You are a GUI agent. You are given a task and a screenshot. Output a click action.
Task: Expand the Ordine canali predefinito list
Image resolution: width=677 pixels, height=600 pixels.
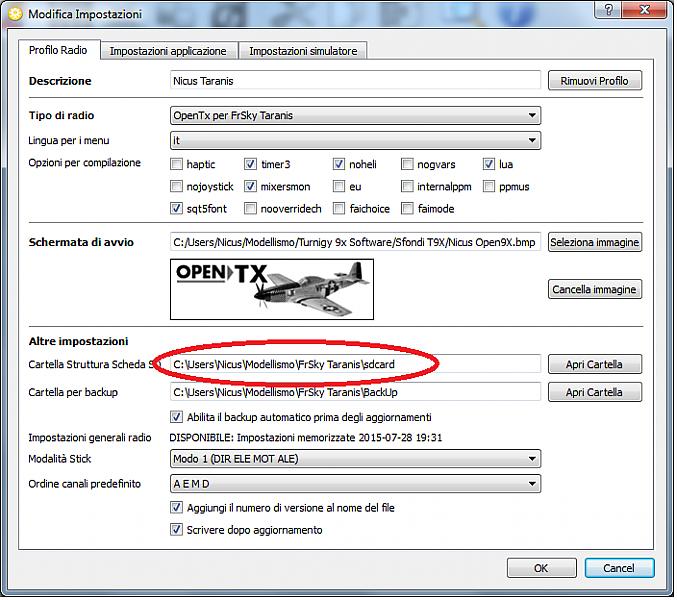(x=355, y=484)
